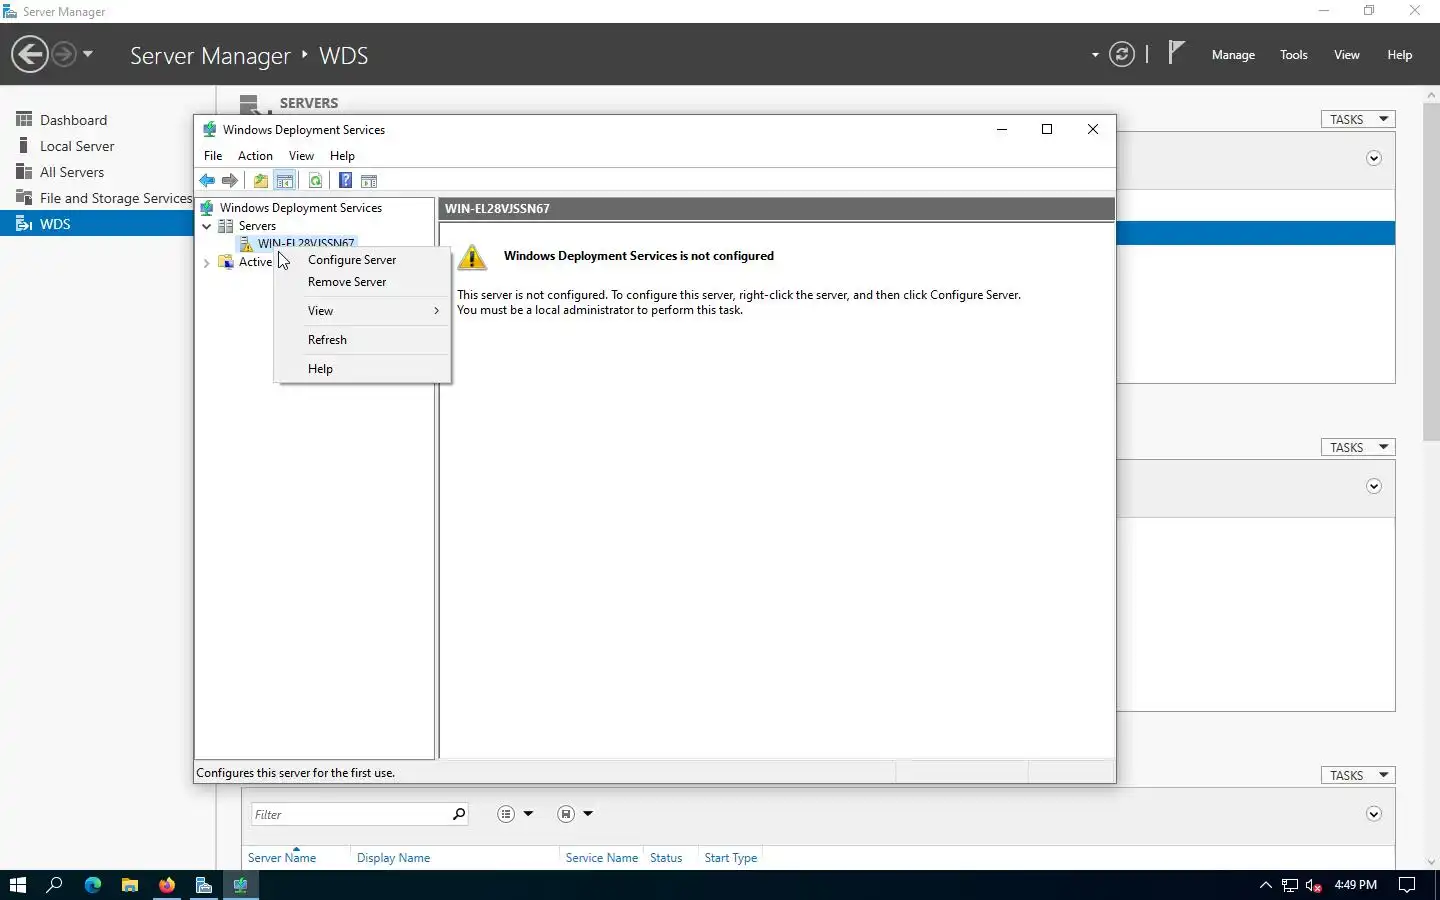Open the View menu of Windows Deployment Services

click(x=301, y=156)
